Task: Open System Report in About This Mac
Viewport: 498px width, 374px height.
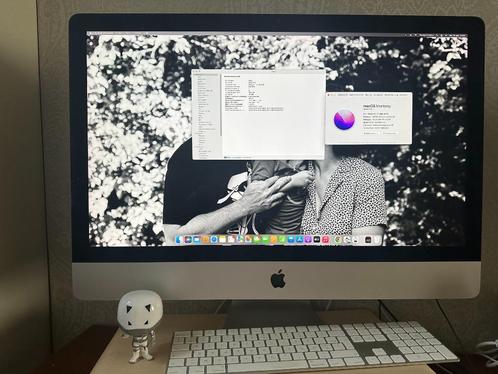Action: [370, 133]
